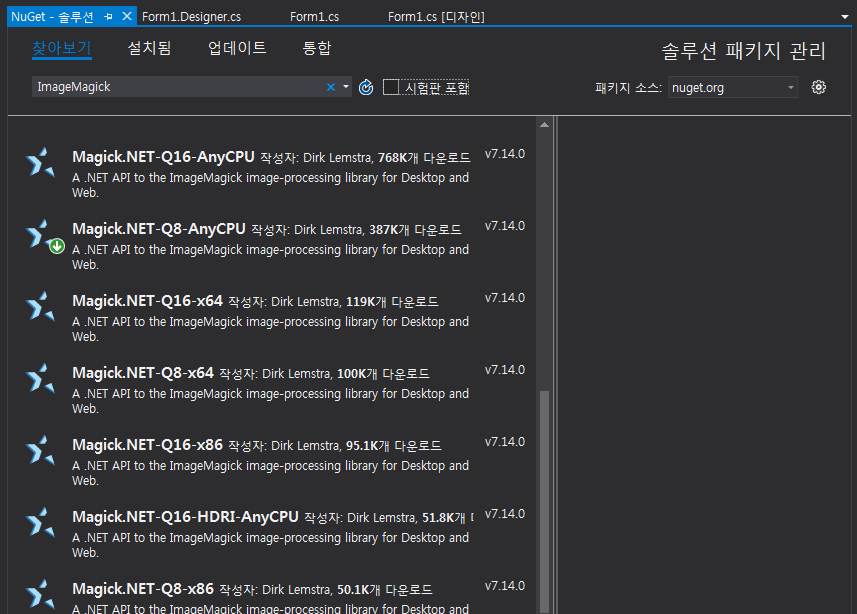The image size is (857, 614).
Task: Select the Magick.NET-Q16-x86 package title
Action: click(148, 445)
